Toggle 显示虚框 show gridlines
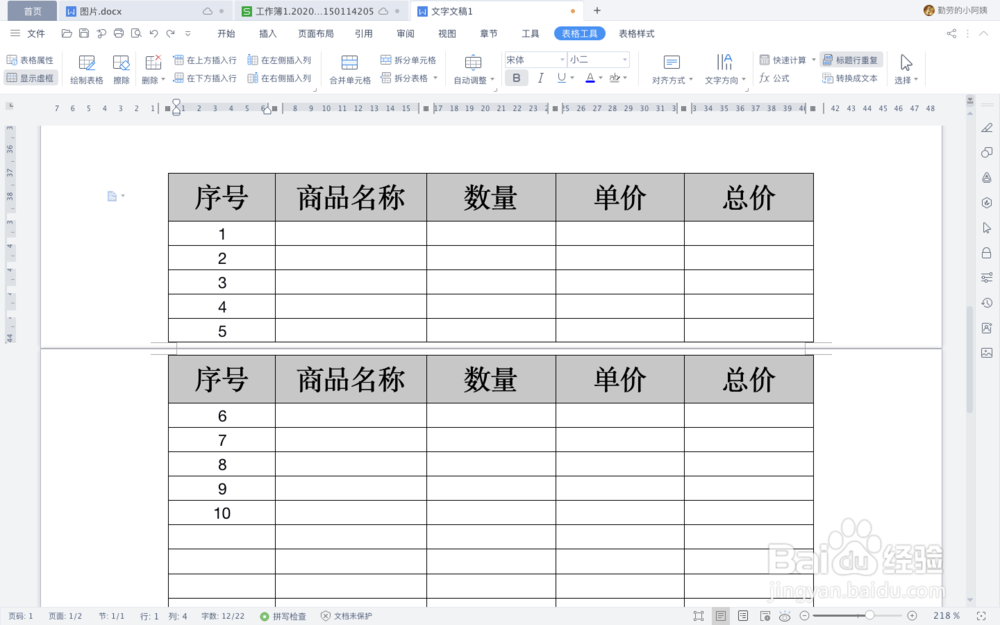This screenshot has height=625, width=1000. [x=30, y=77]
